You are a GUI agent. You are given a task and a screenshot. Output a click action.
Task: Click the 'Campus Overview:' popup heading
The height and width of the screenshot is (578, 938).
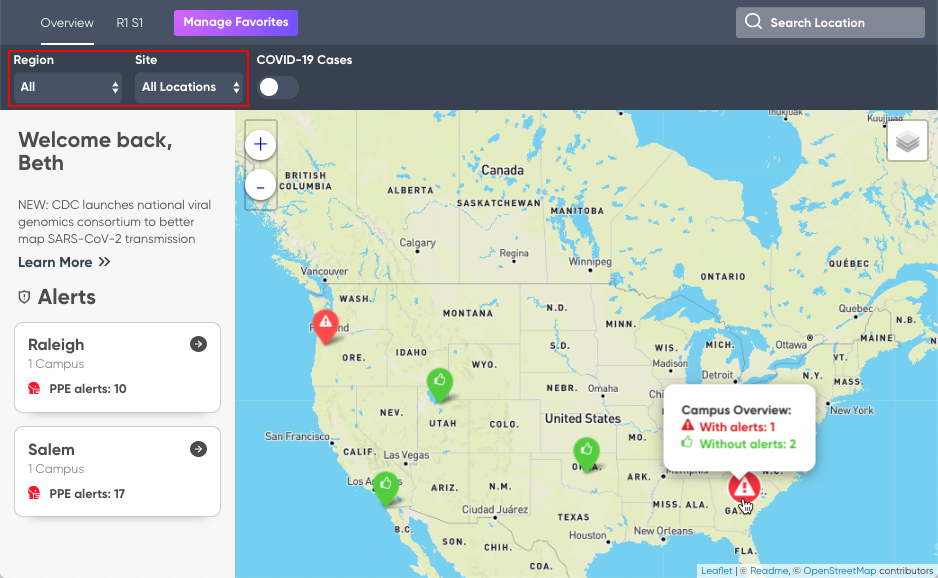pos(736,410)
